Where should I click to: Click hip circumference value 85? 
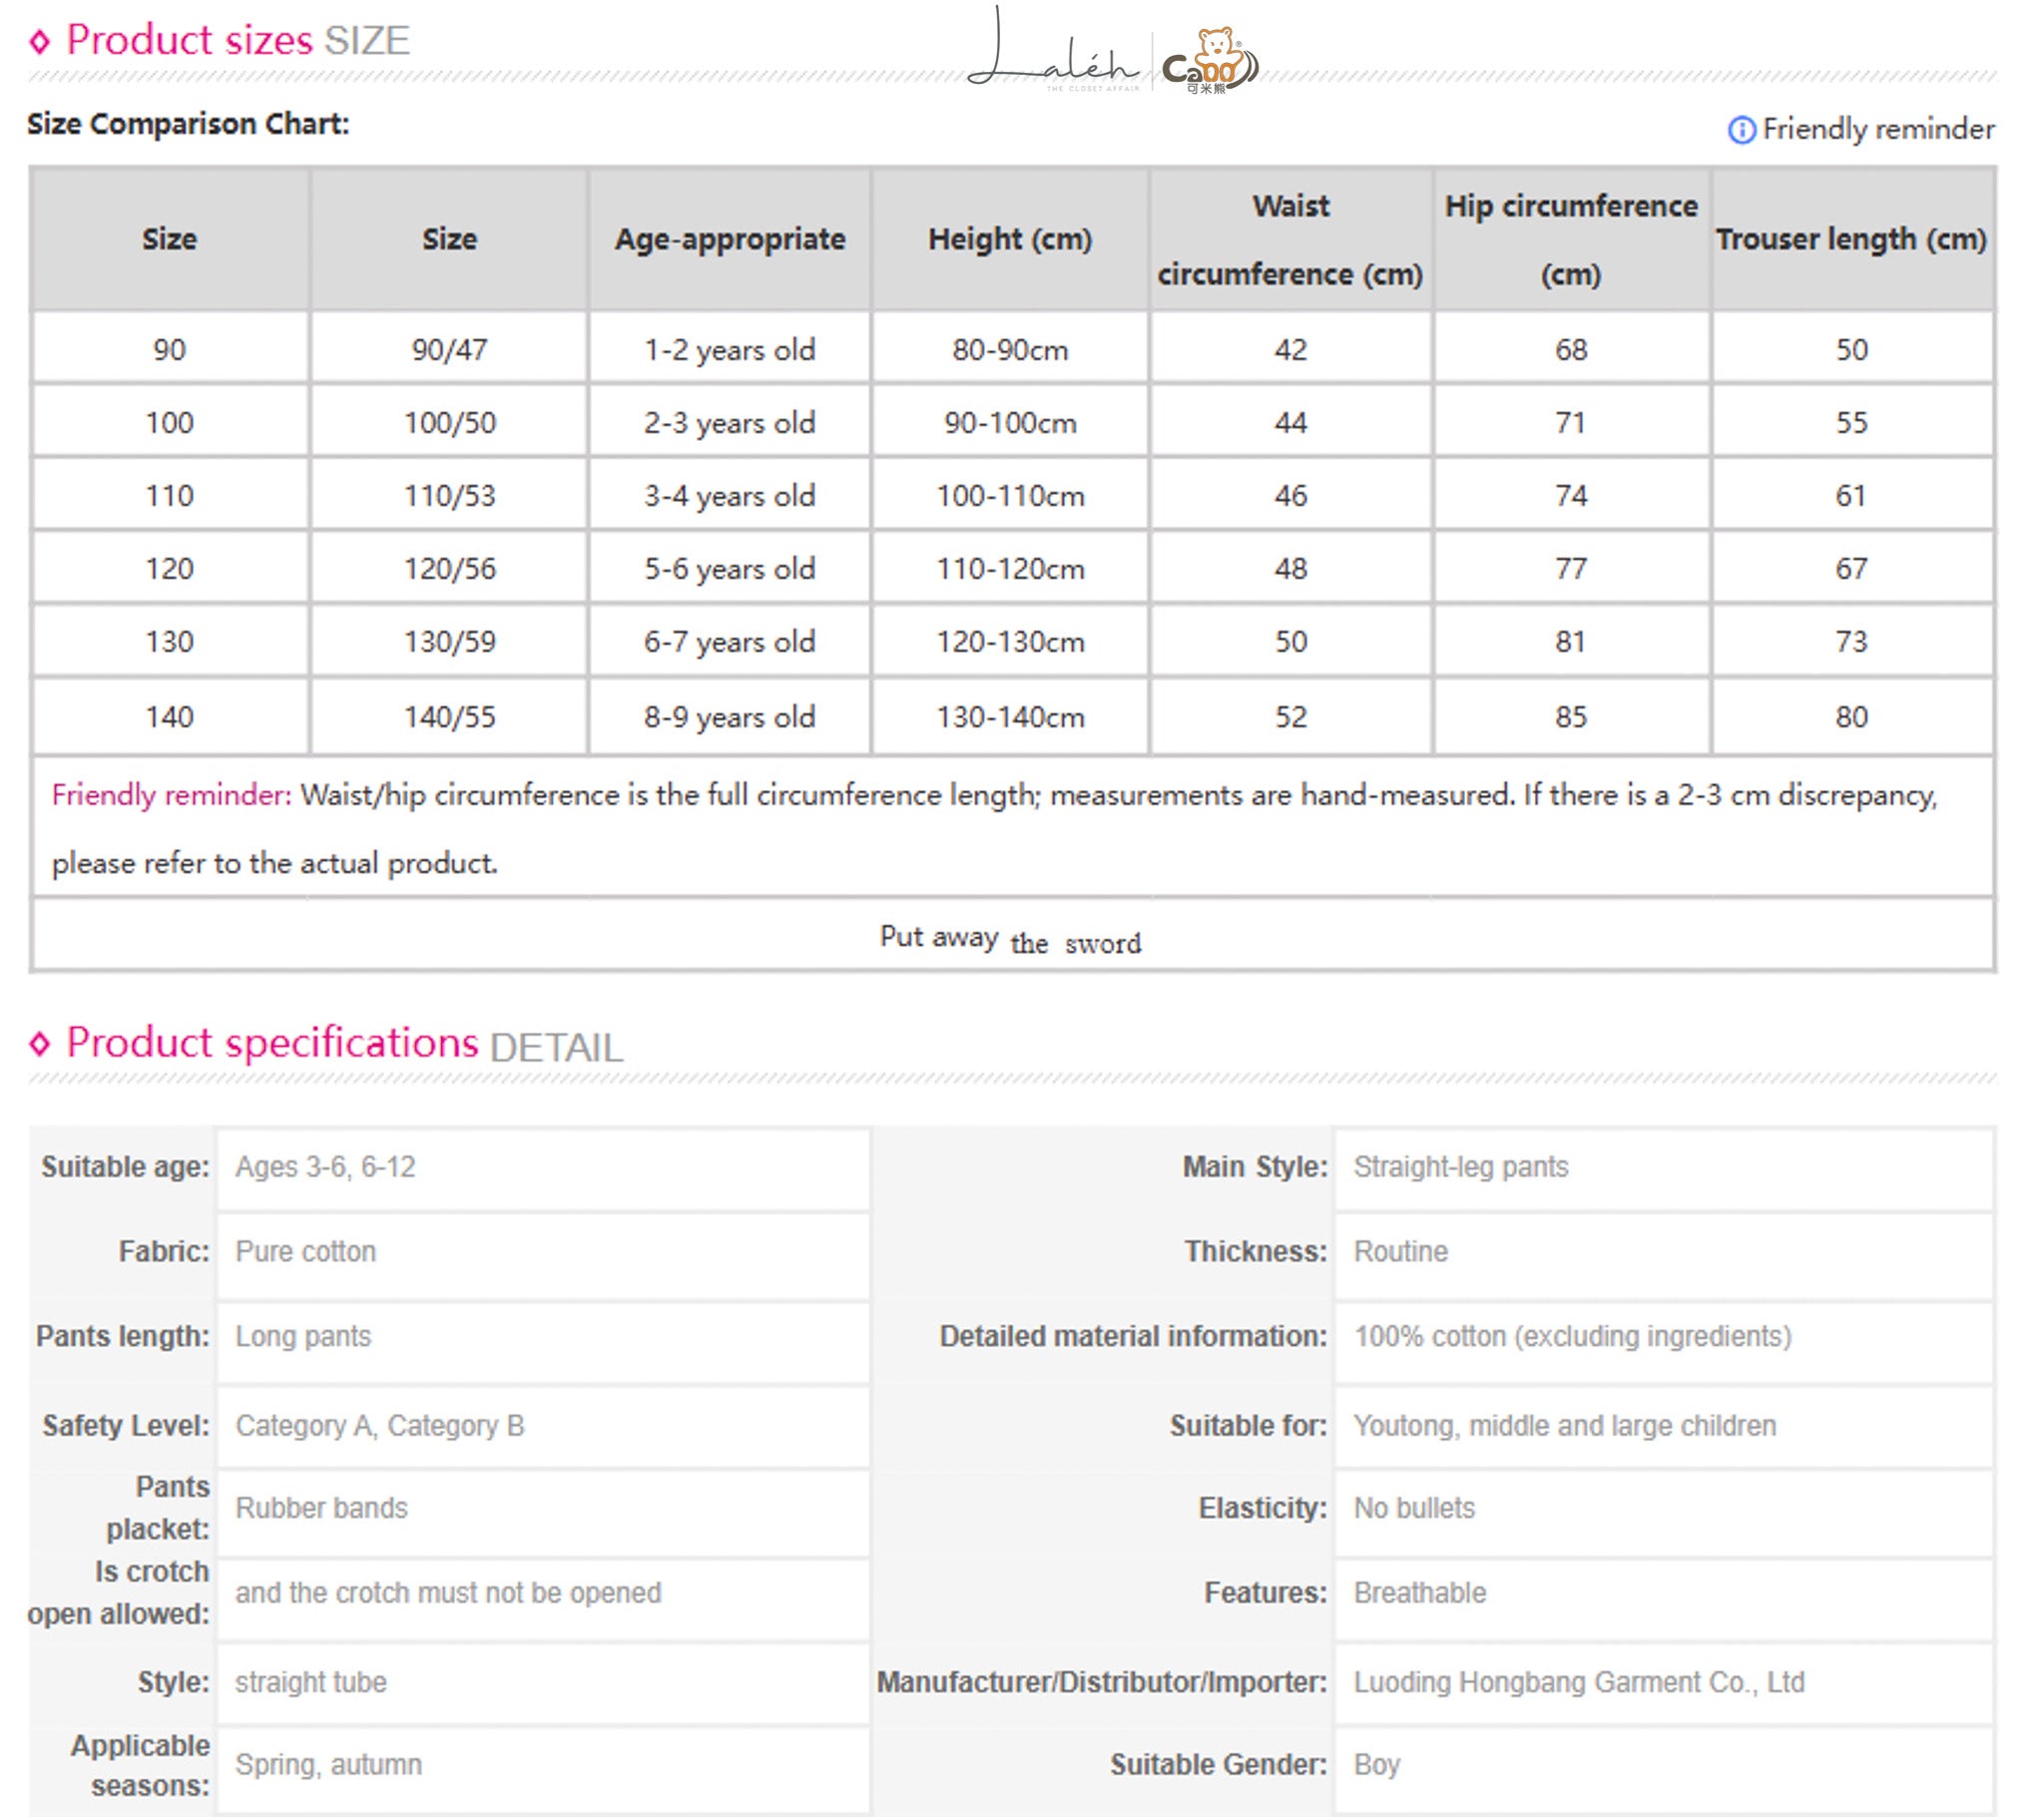tap(1571, 717)
